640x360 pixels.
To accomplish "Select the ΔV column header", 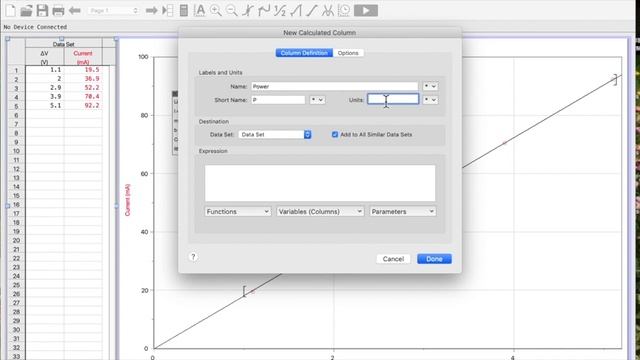I will [44, 57].
